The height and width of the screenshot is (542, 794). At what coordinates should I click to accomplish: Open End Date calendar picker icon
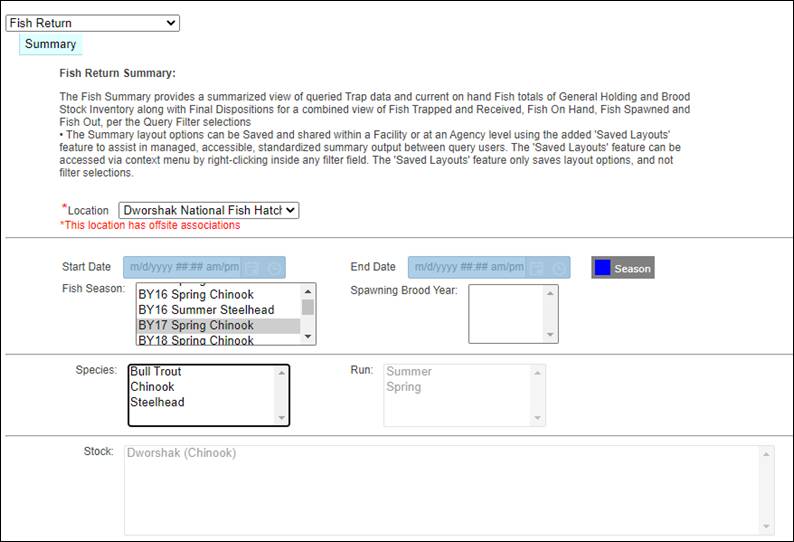point(537,268)
